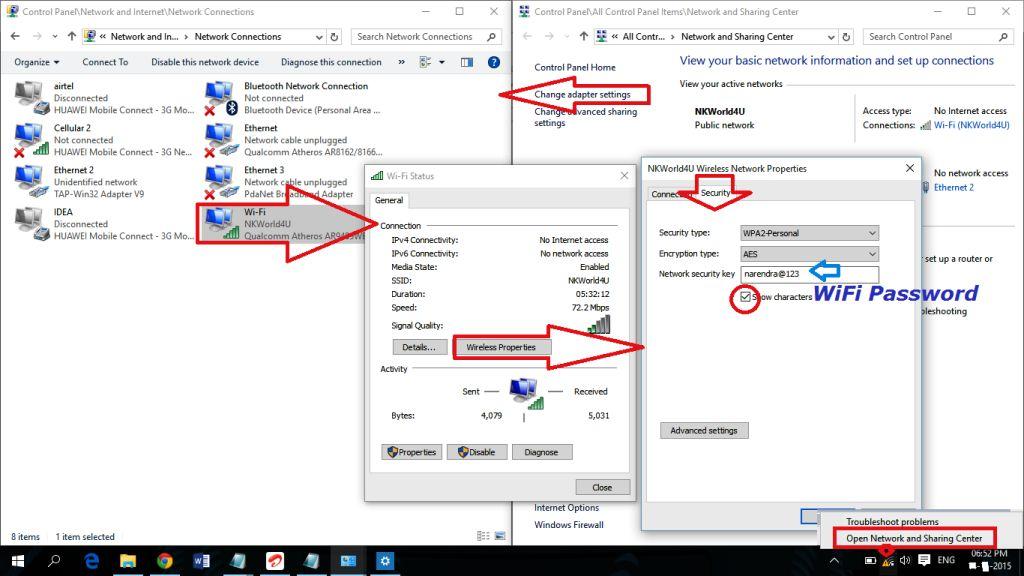Select the IDEA mobile connection icon

(x=33, y=224)
